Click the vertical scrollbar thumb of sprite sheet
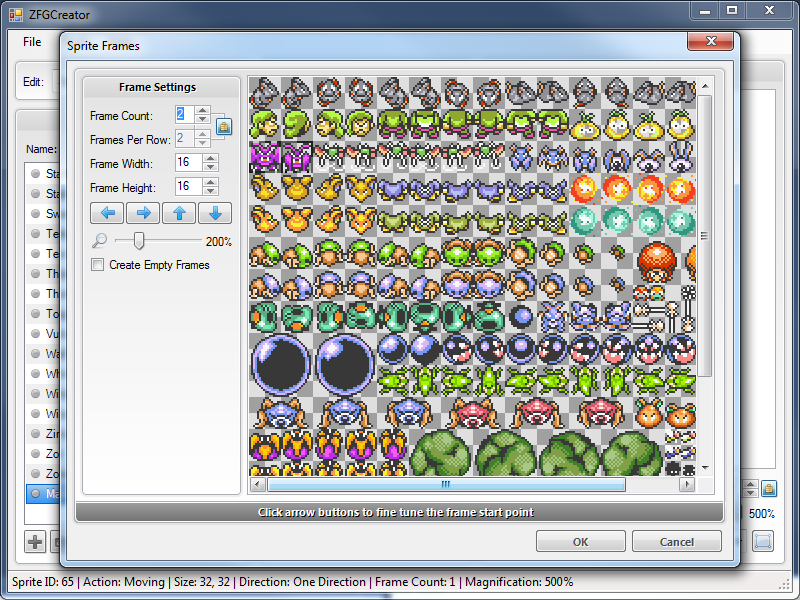800x600 pixels. [705, 236]
